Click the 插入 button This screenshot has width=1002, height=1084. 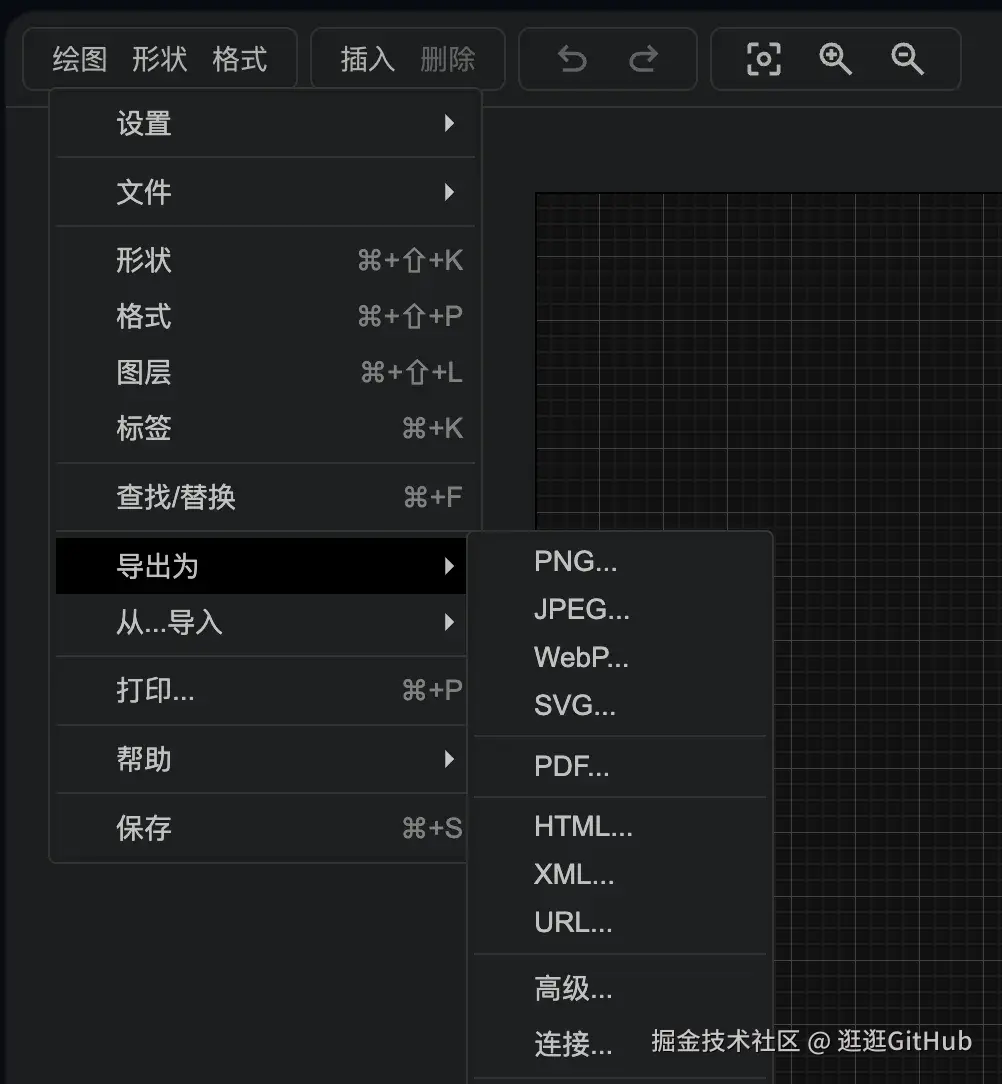pos(365,58)
